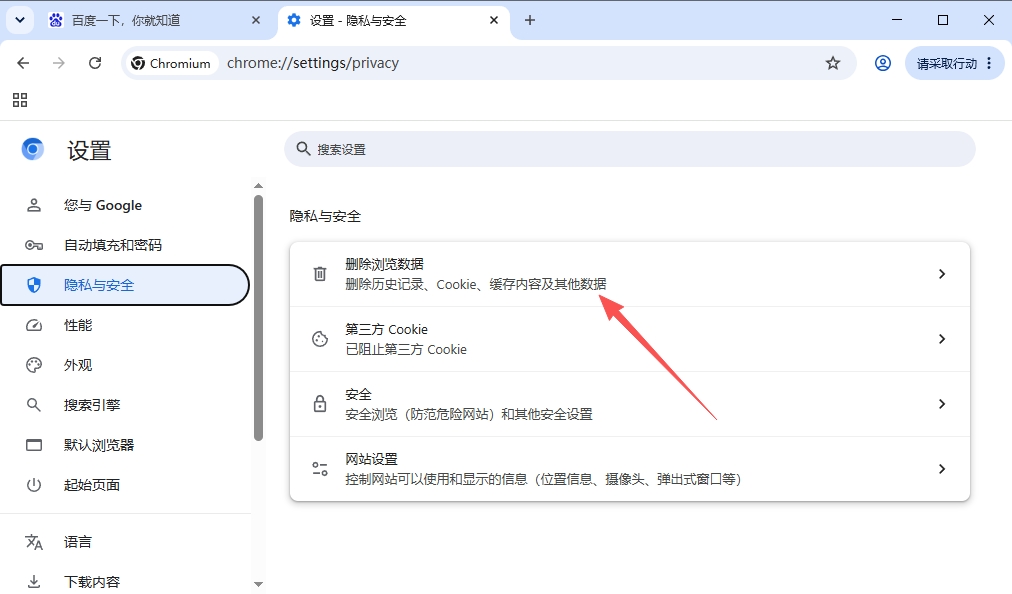Click trash icon of 删除浏览数据
1012x594 pixels.
click(x=319, y=274)
